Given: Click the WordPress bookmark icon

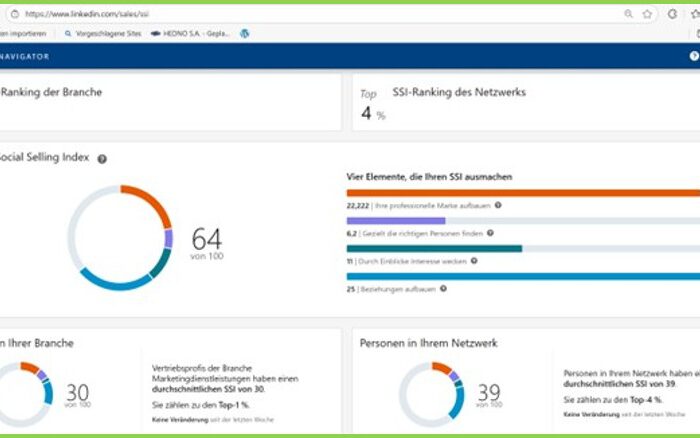Looking at the screenshot, I should 245,33.
